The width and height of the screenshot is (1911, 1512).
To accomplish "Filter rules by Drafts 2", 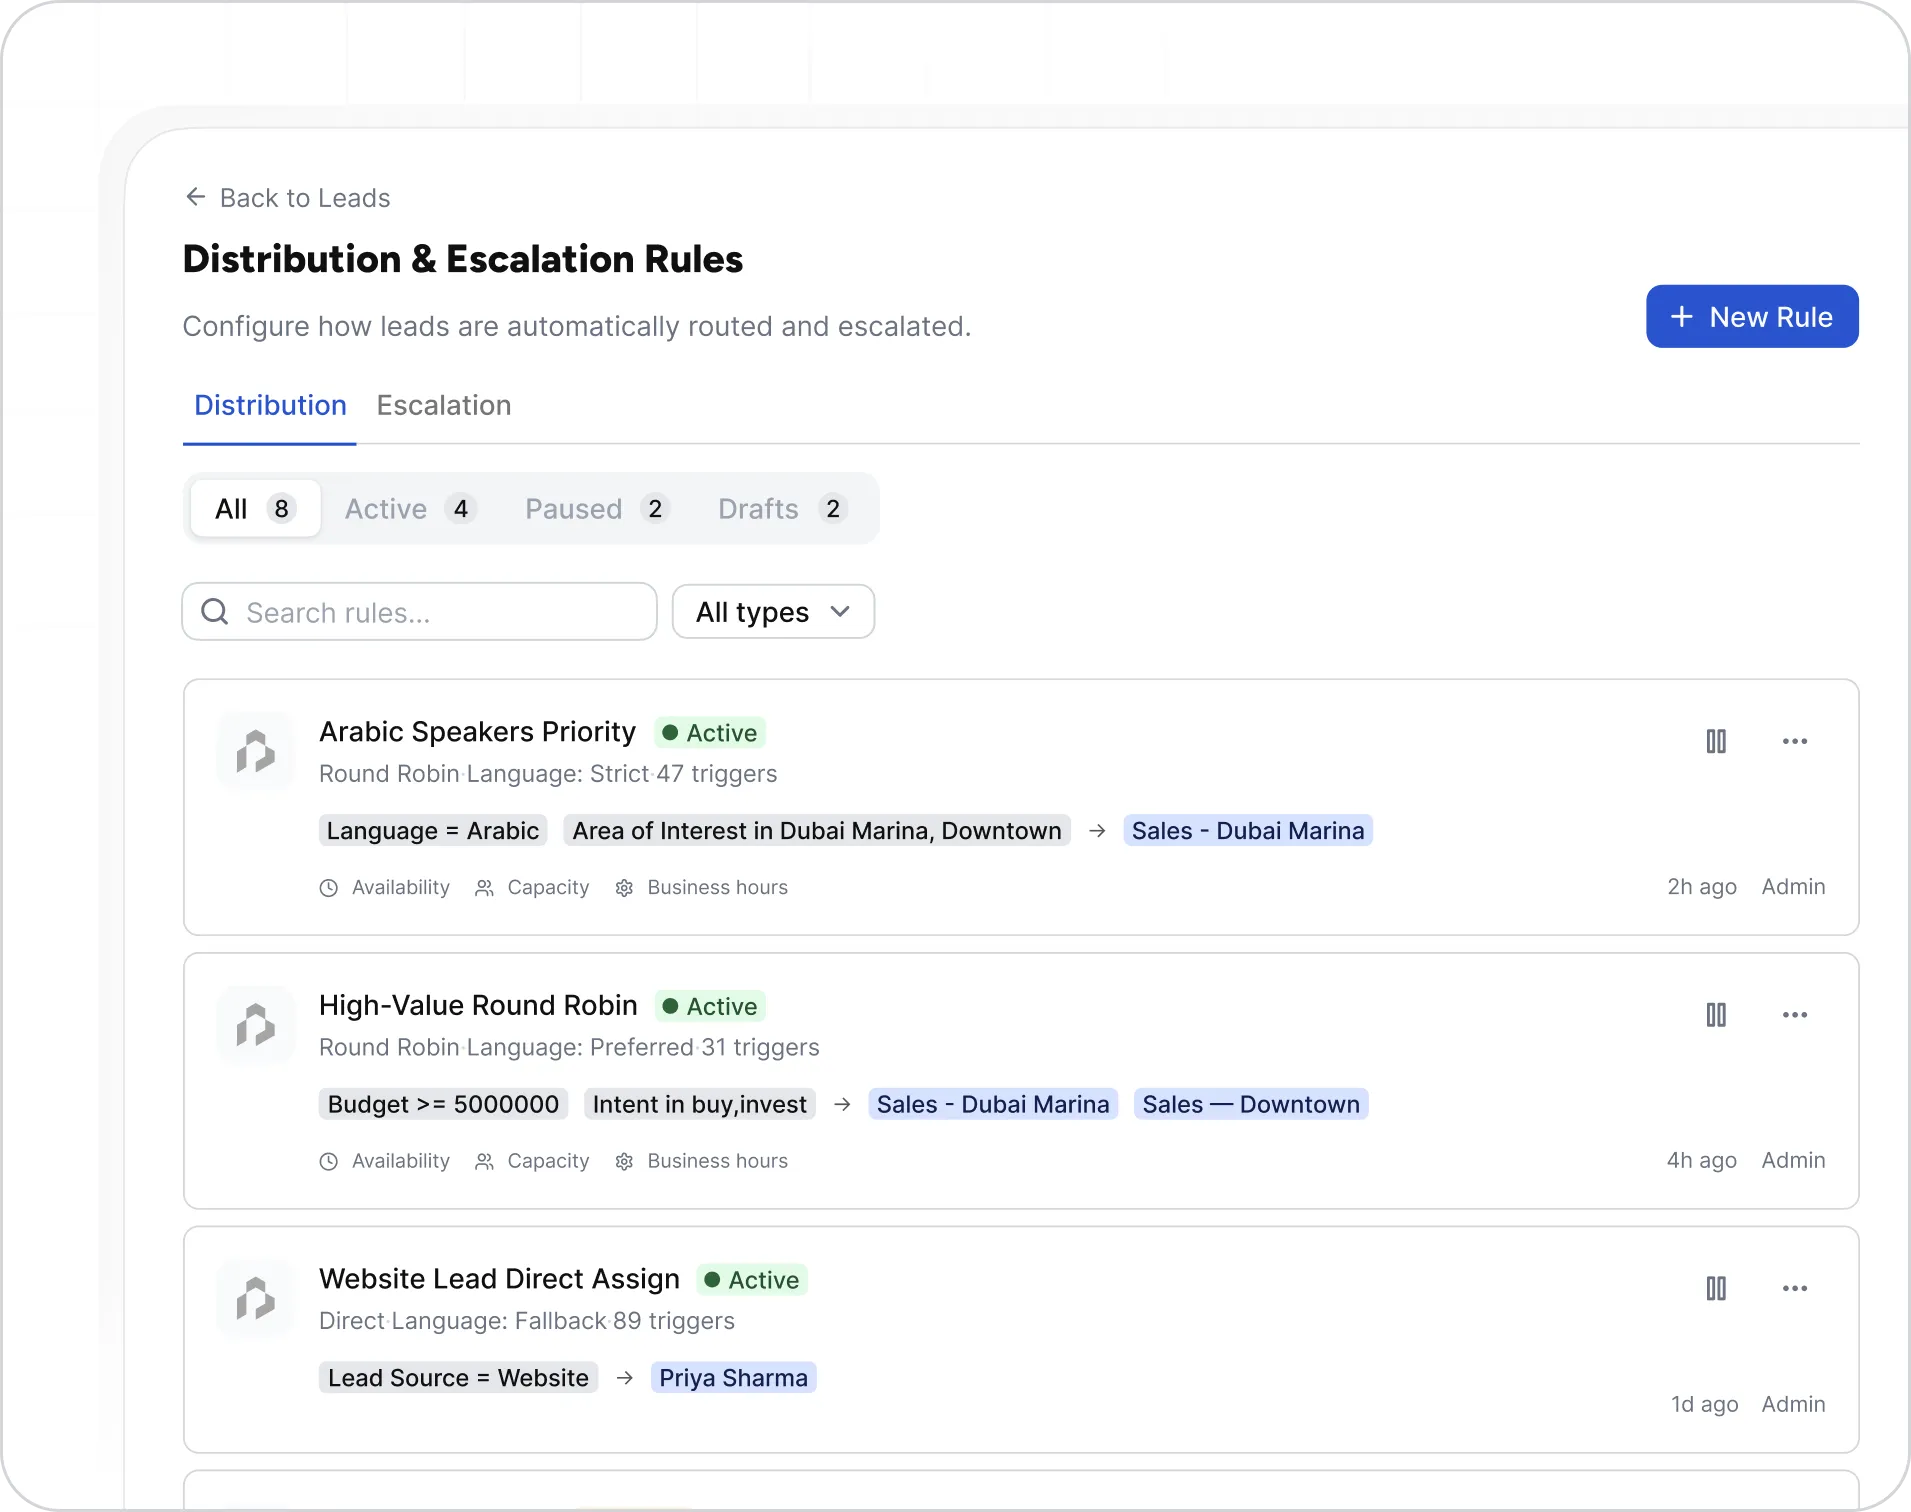I will [x=783, y=509].
